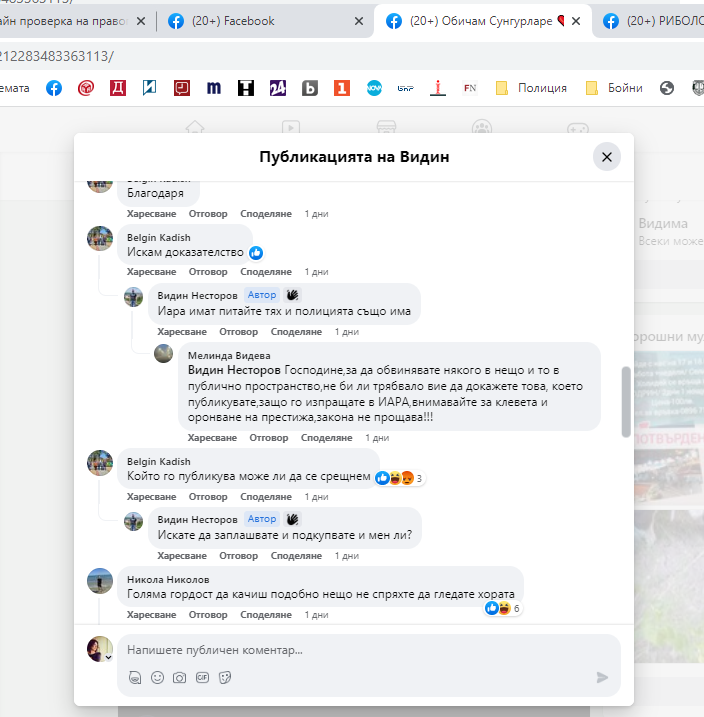Open the Полиция bookmarks folder

tap(531, 88)
